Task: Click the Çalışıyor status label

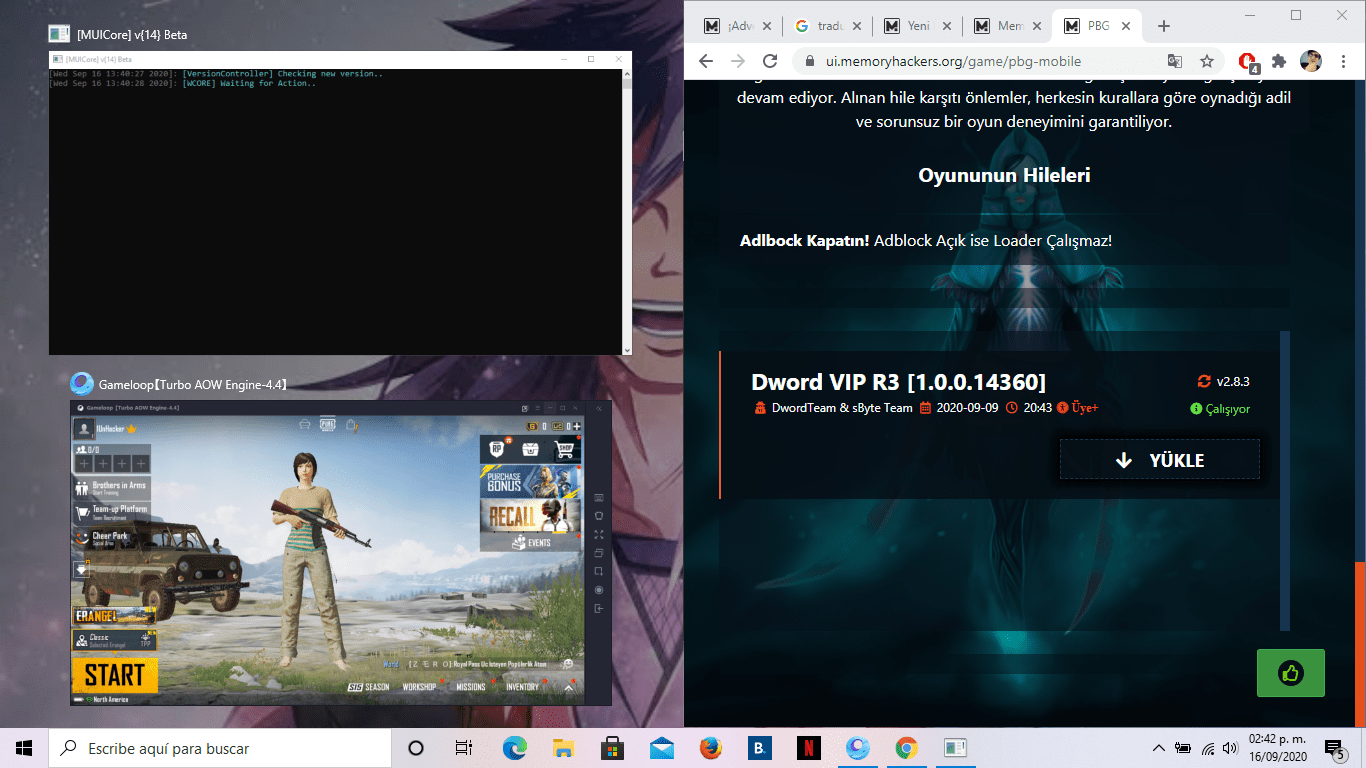Action: (x=1227, y=409)
